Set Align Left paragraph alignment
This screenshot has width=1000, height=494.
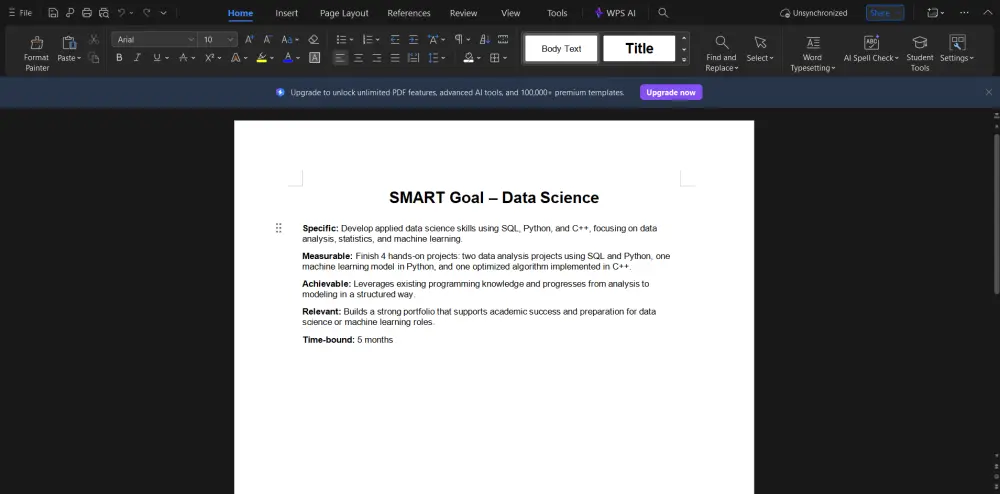click(341, 57)
